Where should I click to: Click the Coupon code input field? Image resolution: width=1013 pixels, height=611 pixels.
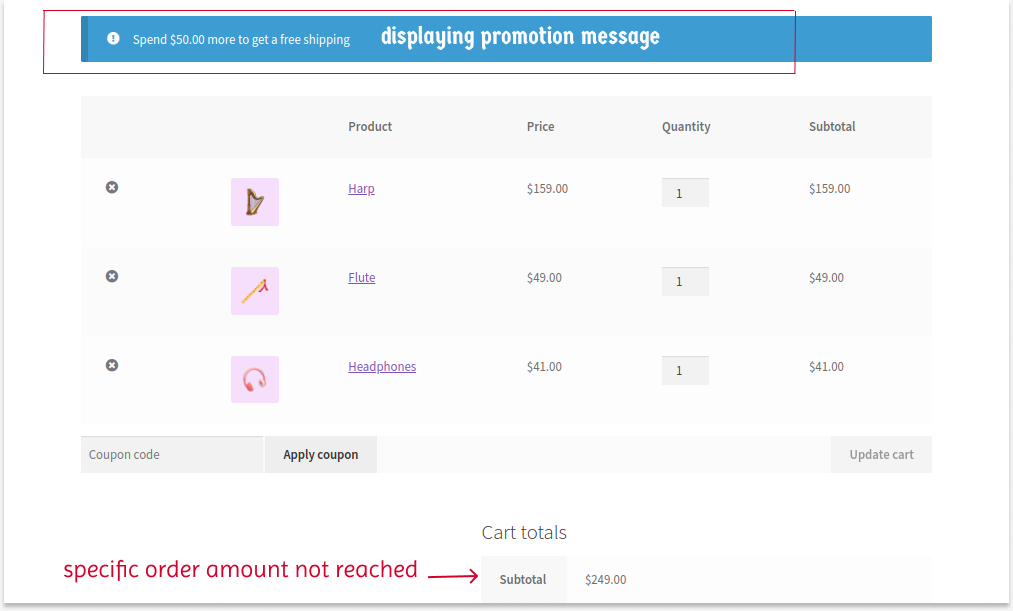172,455
